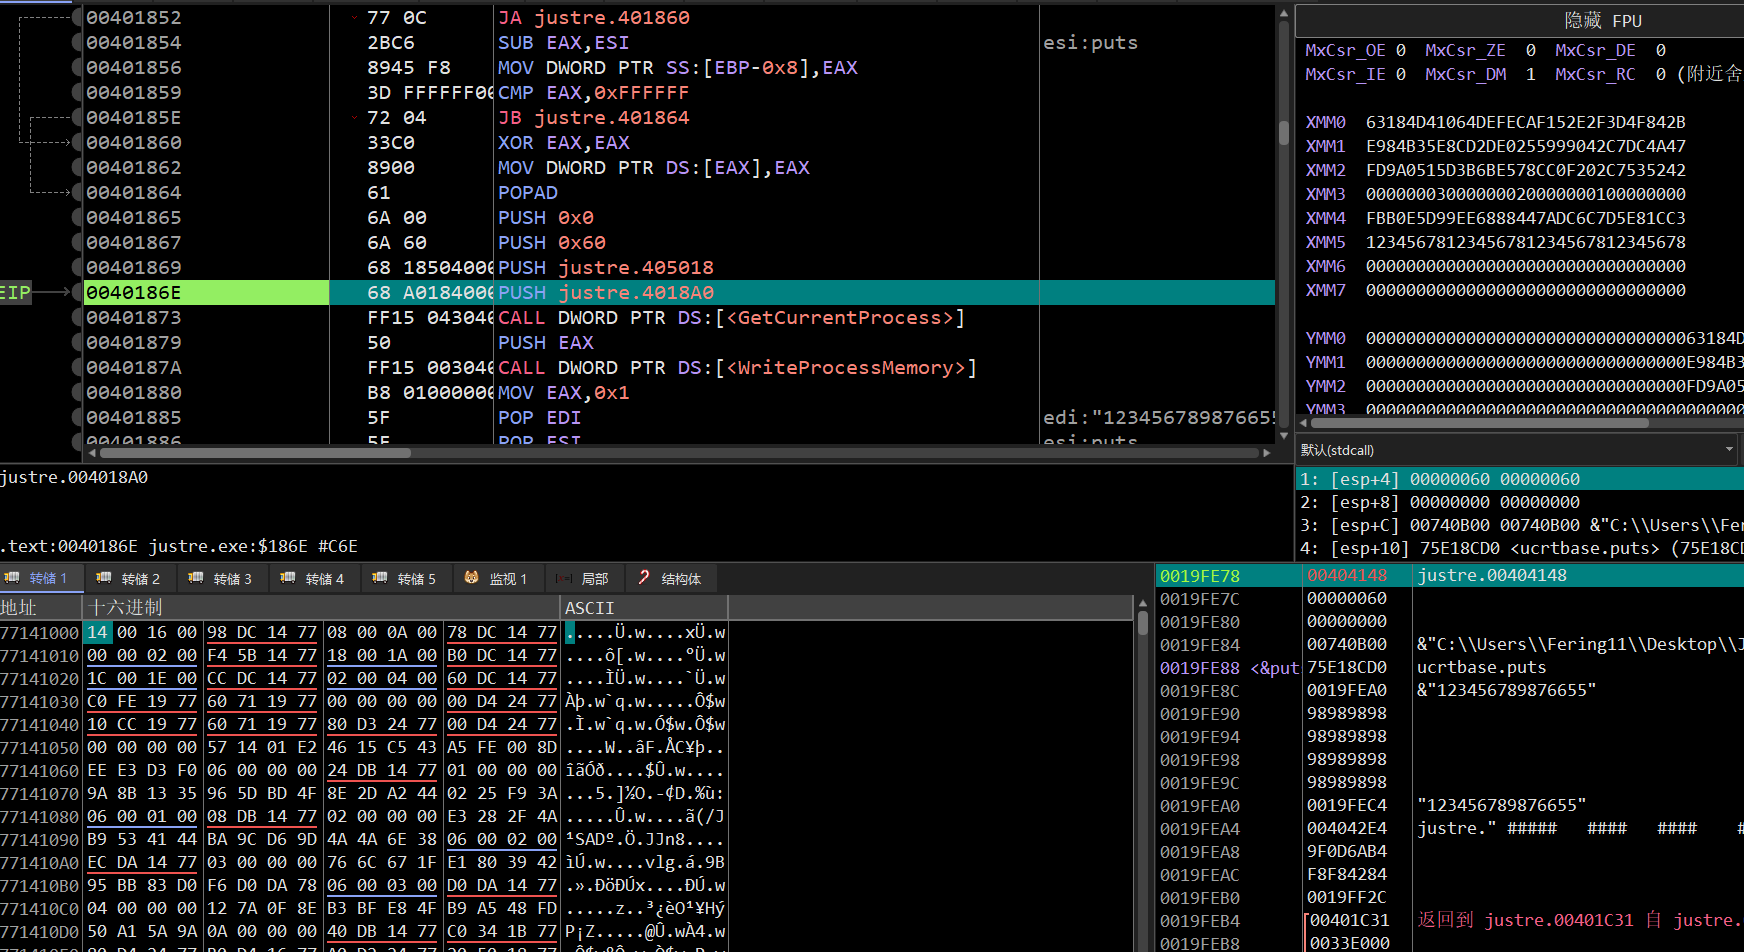Toggle breakpoint bullet at address 0040187A
1744x952 pixels.
[77, 368]
